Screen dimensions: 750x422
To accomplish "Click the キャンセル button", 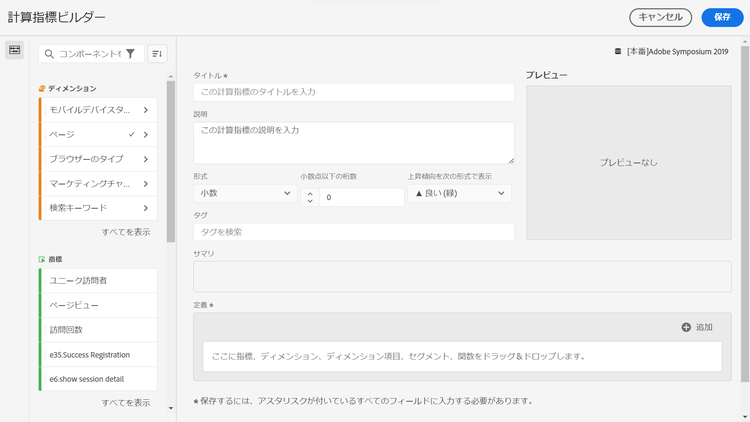I will coord(660,17).
